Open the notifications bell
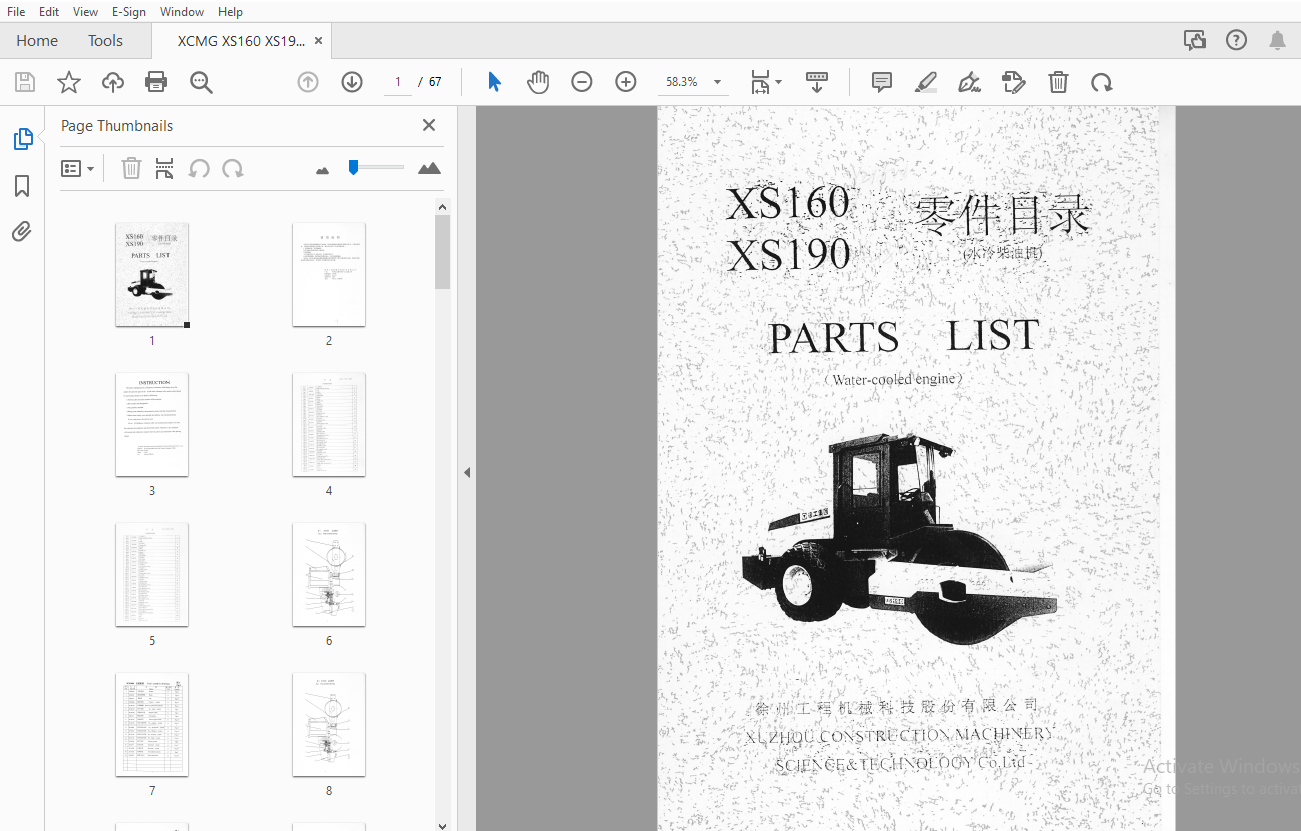 (x=1277, y=40)
